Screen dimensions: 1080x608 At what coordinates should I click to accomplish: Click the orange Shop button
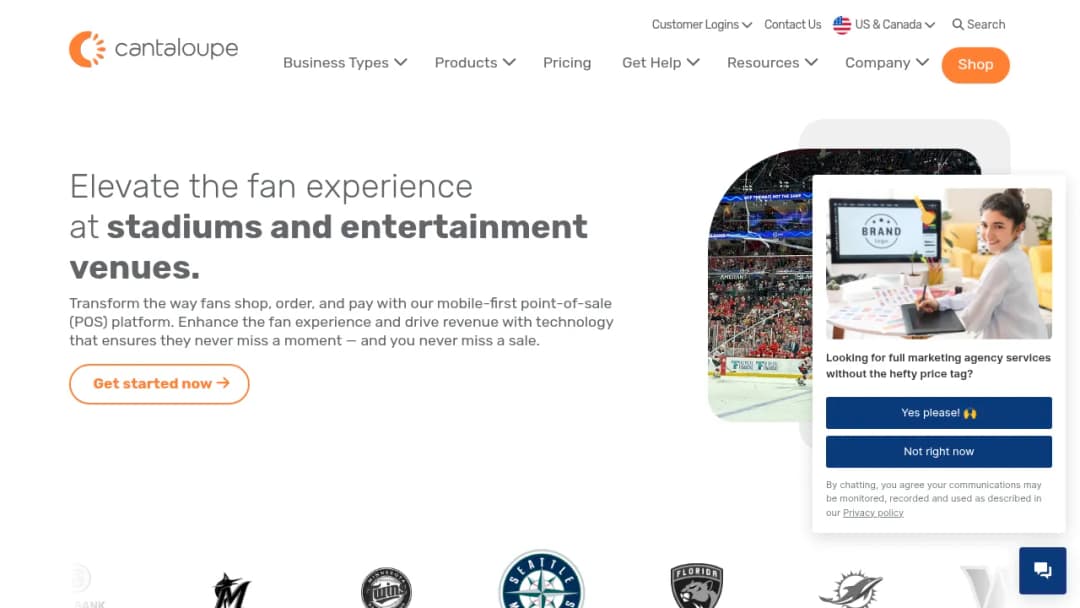click(x=975, y=65)
